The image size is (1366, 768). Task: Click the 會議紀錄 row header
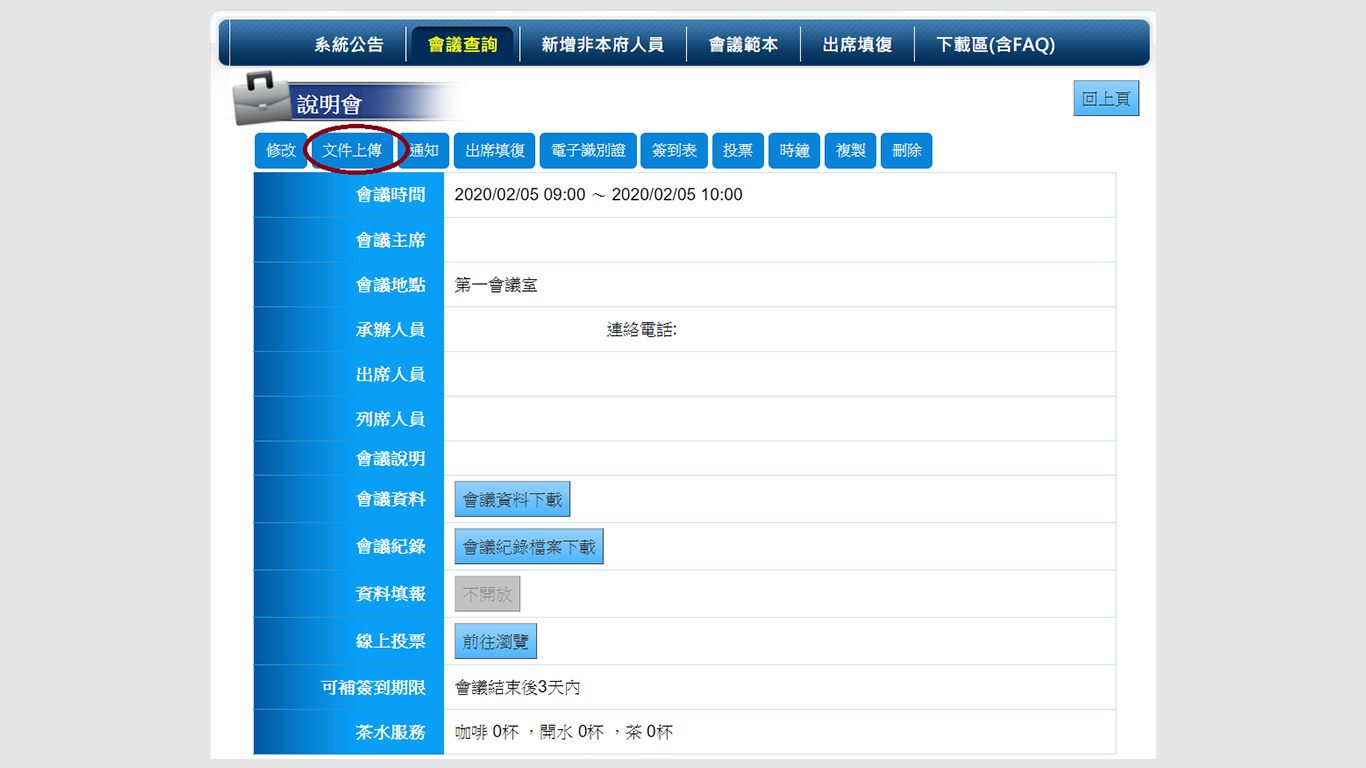point(349,547)
